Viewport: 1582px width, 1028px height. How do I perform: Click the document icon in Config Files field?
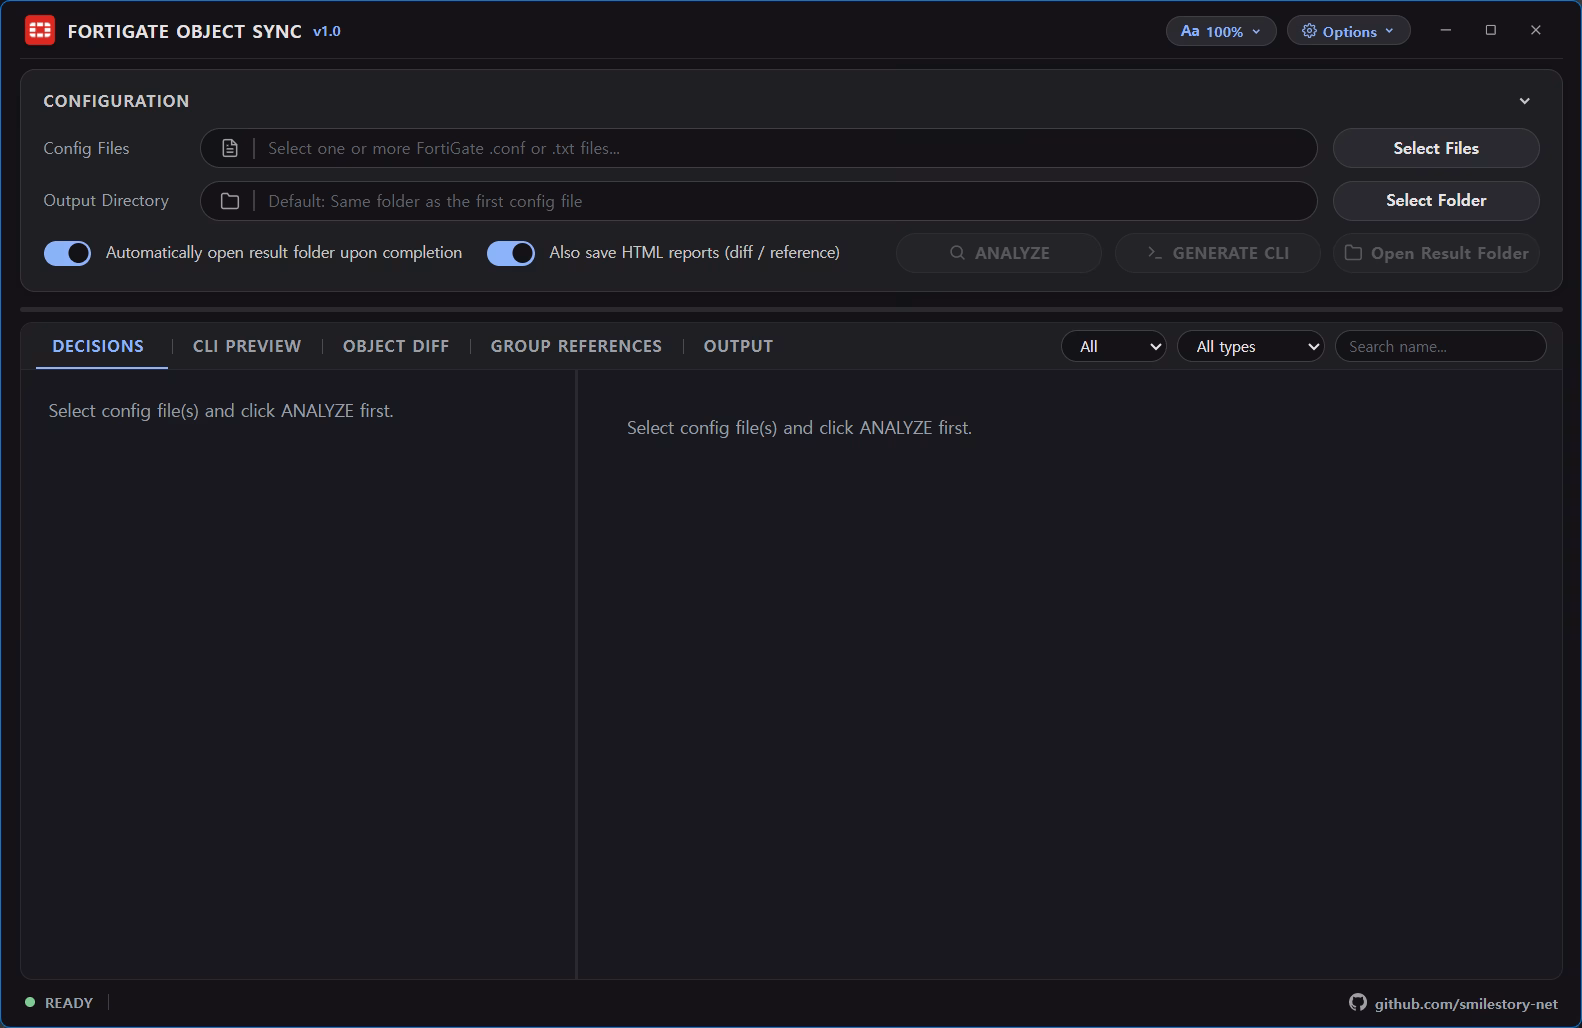(x=230, y=148)
